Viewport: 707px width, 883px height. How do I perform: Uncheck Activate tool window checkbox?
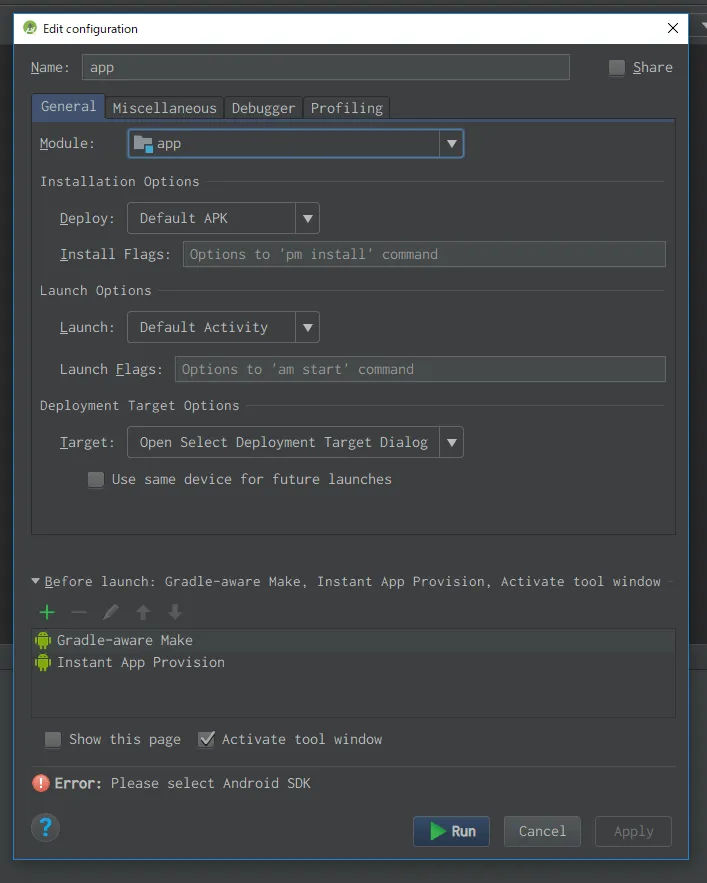[207, 740]
